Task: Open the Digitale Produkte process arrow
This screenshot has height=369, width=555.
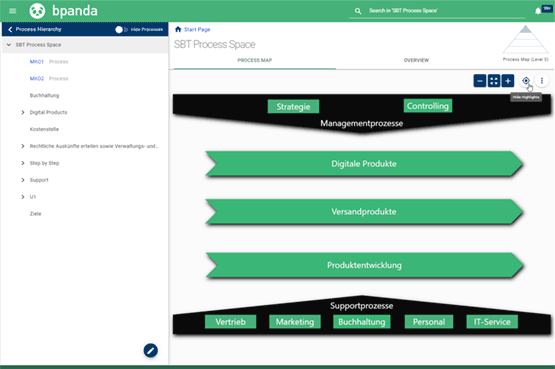Action: point(364,164)
